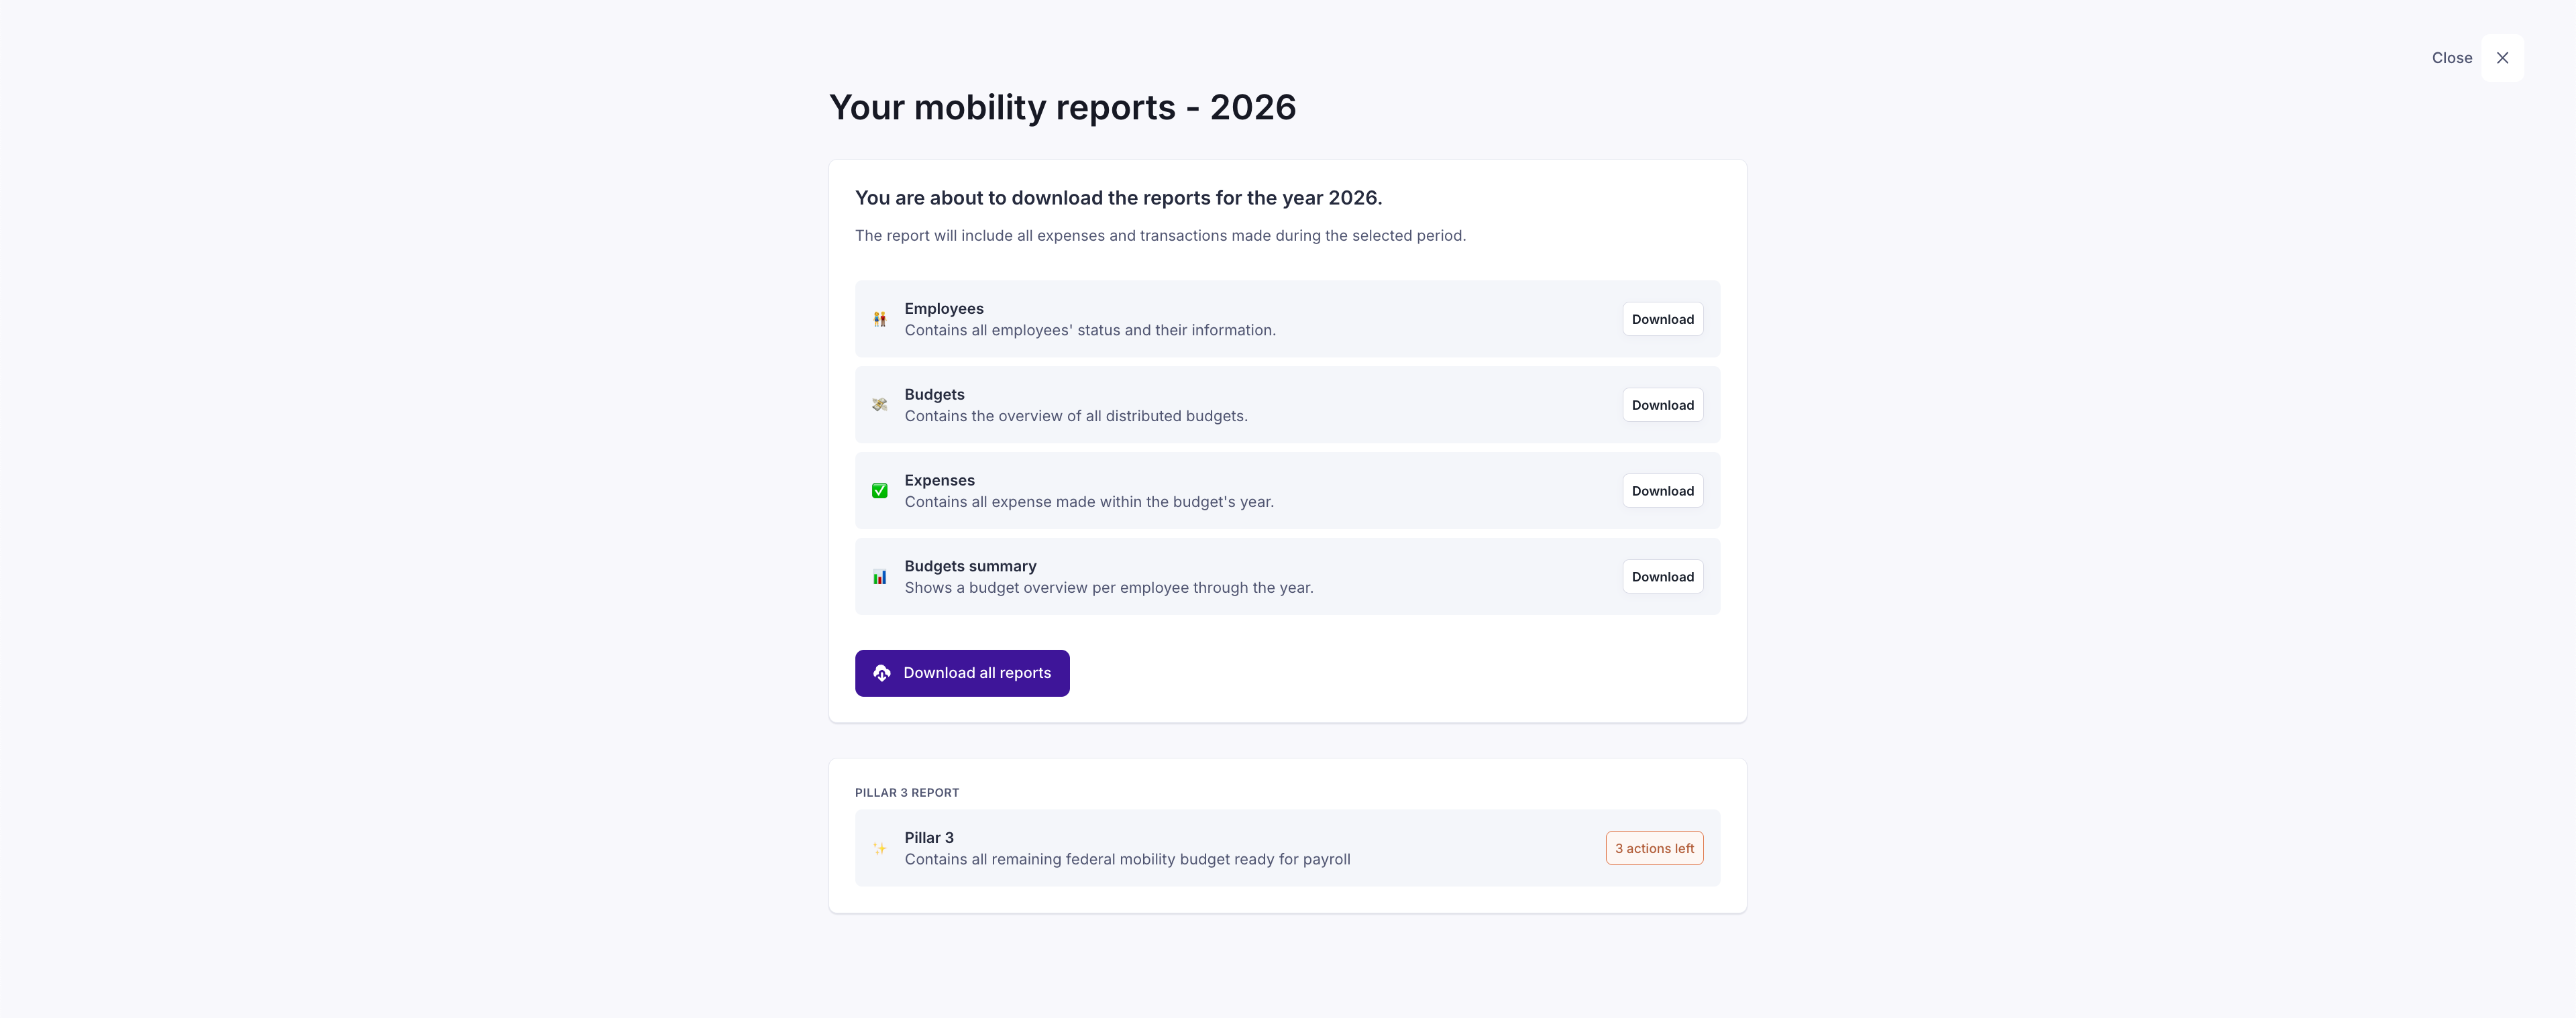Click the Your mobility reports heading
This screenshot has width=2576, height=1018.
(1062, 107)
